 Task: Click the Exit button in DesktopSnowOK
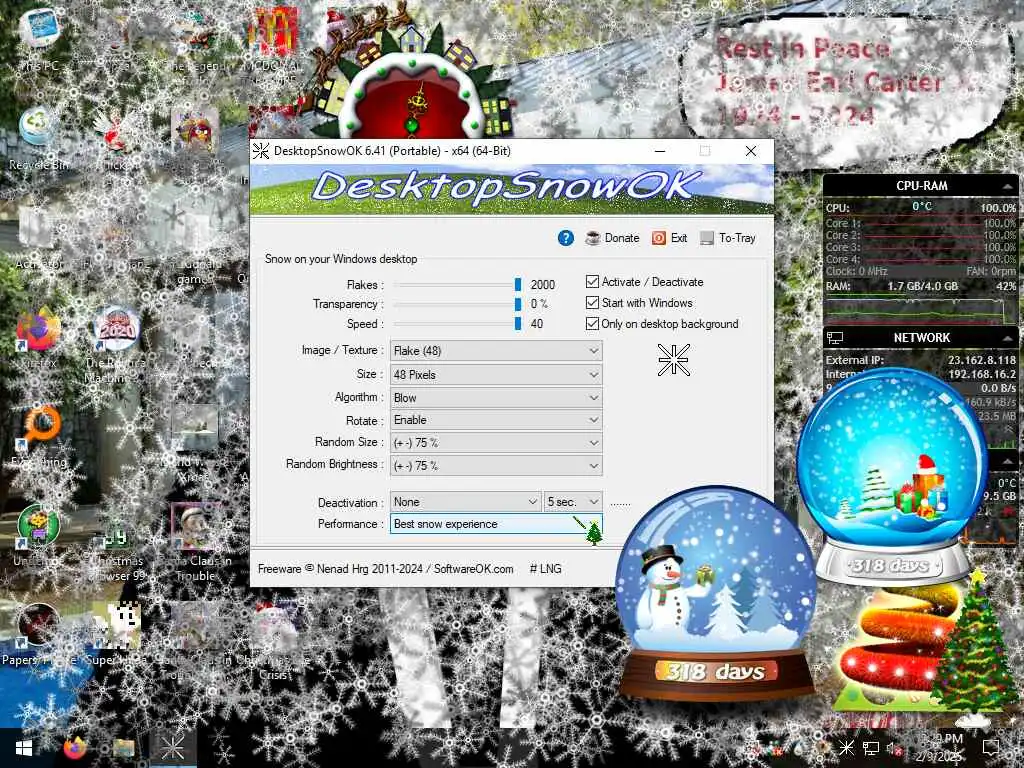pyautogui.click(x=670, y=238)
